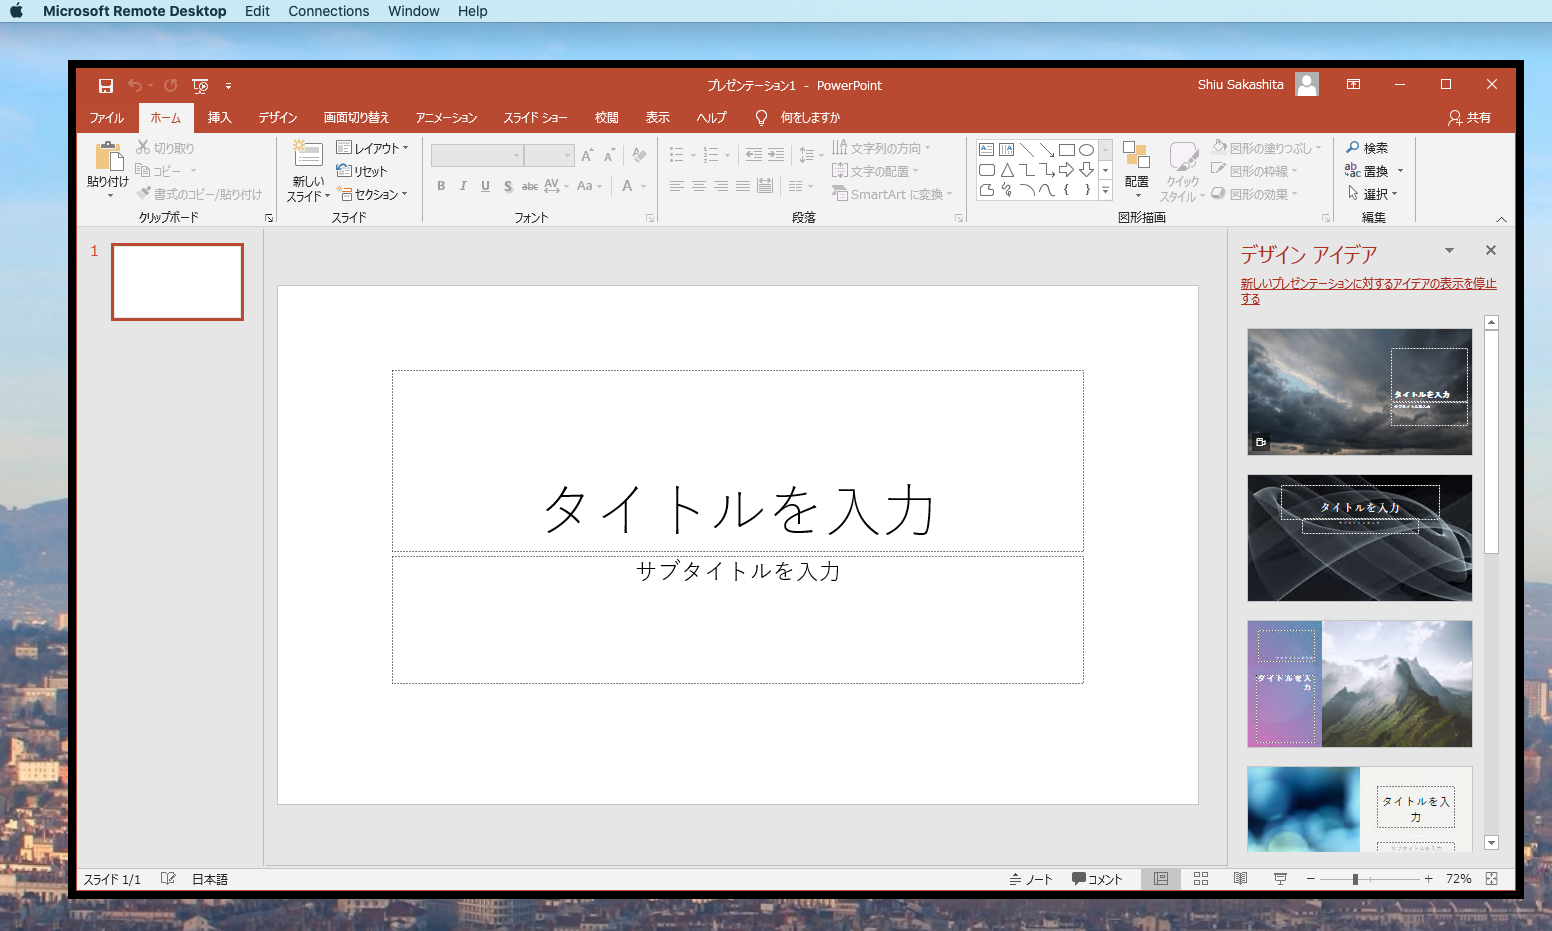The image size is (1552, 931).
Task: Expand the shapes gallery More arrow
Action: coord(1105,190)
